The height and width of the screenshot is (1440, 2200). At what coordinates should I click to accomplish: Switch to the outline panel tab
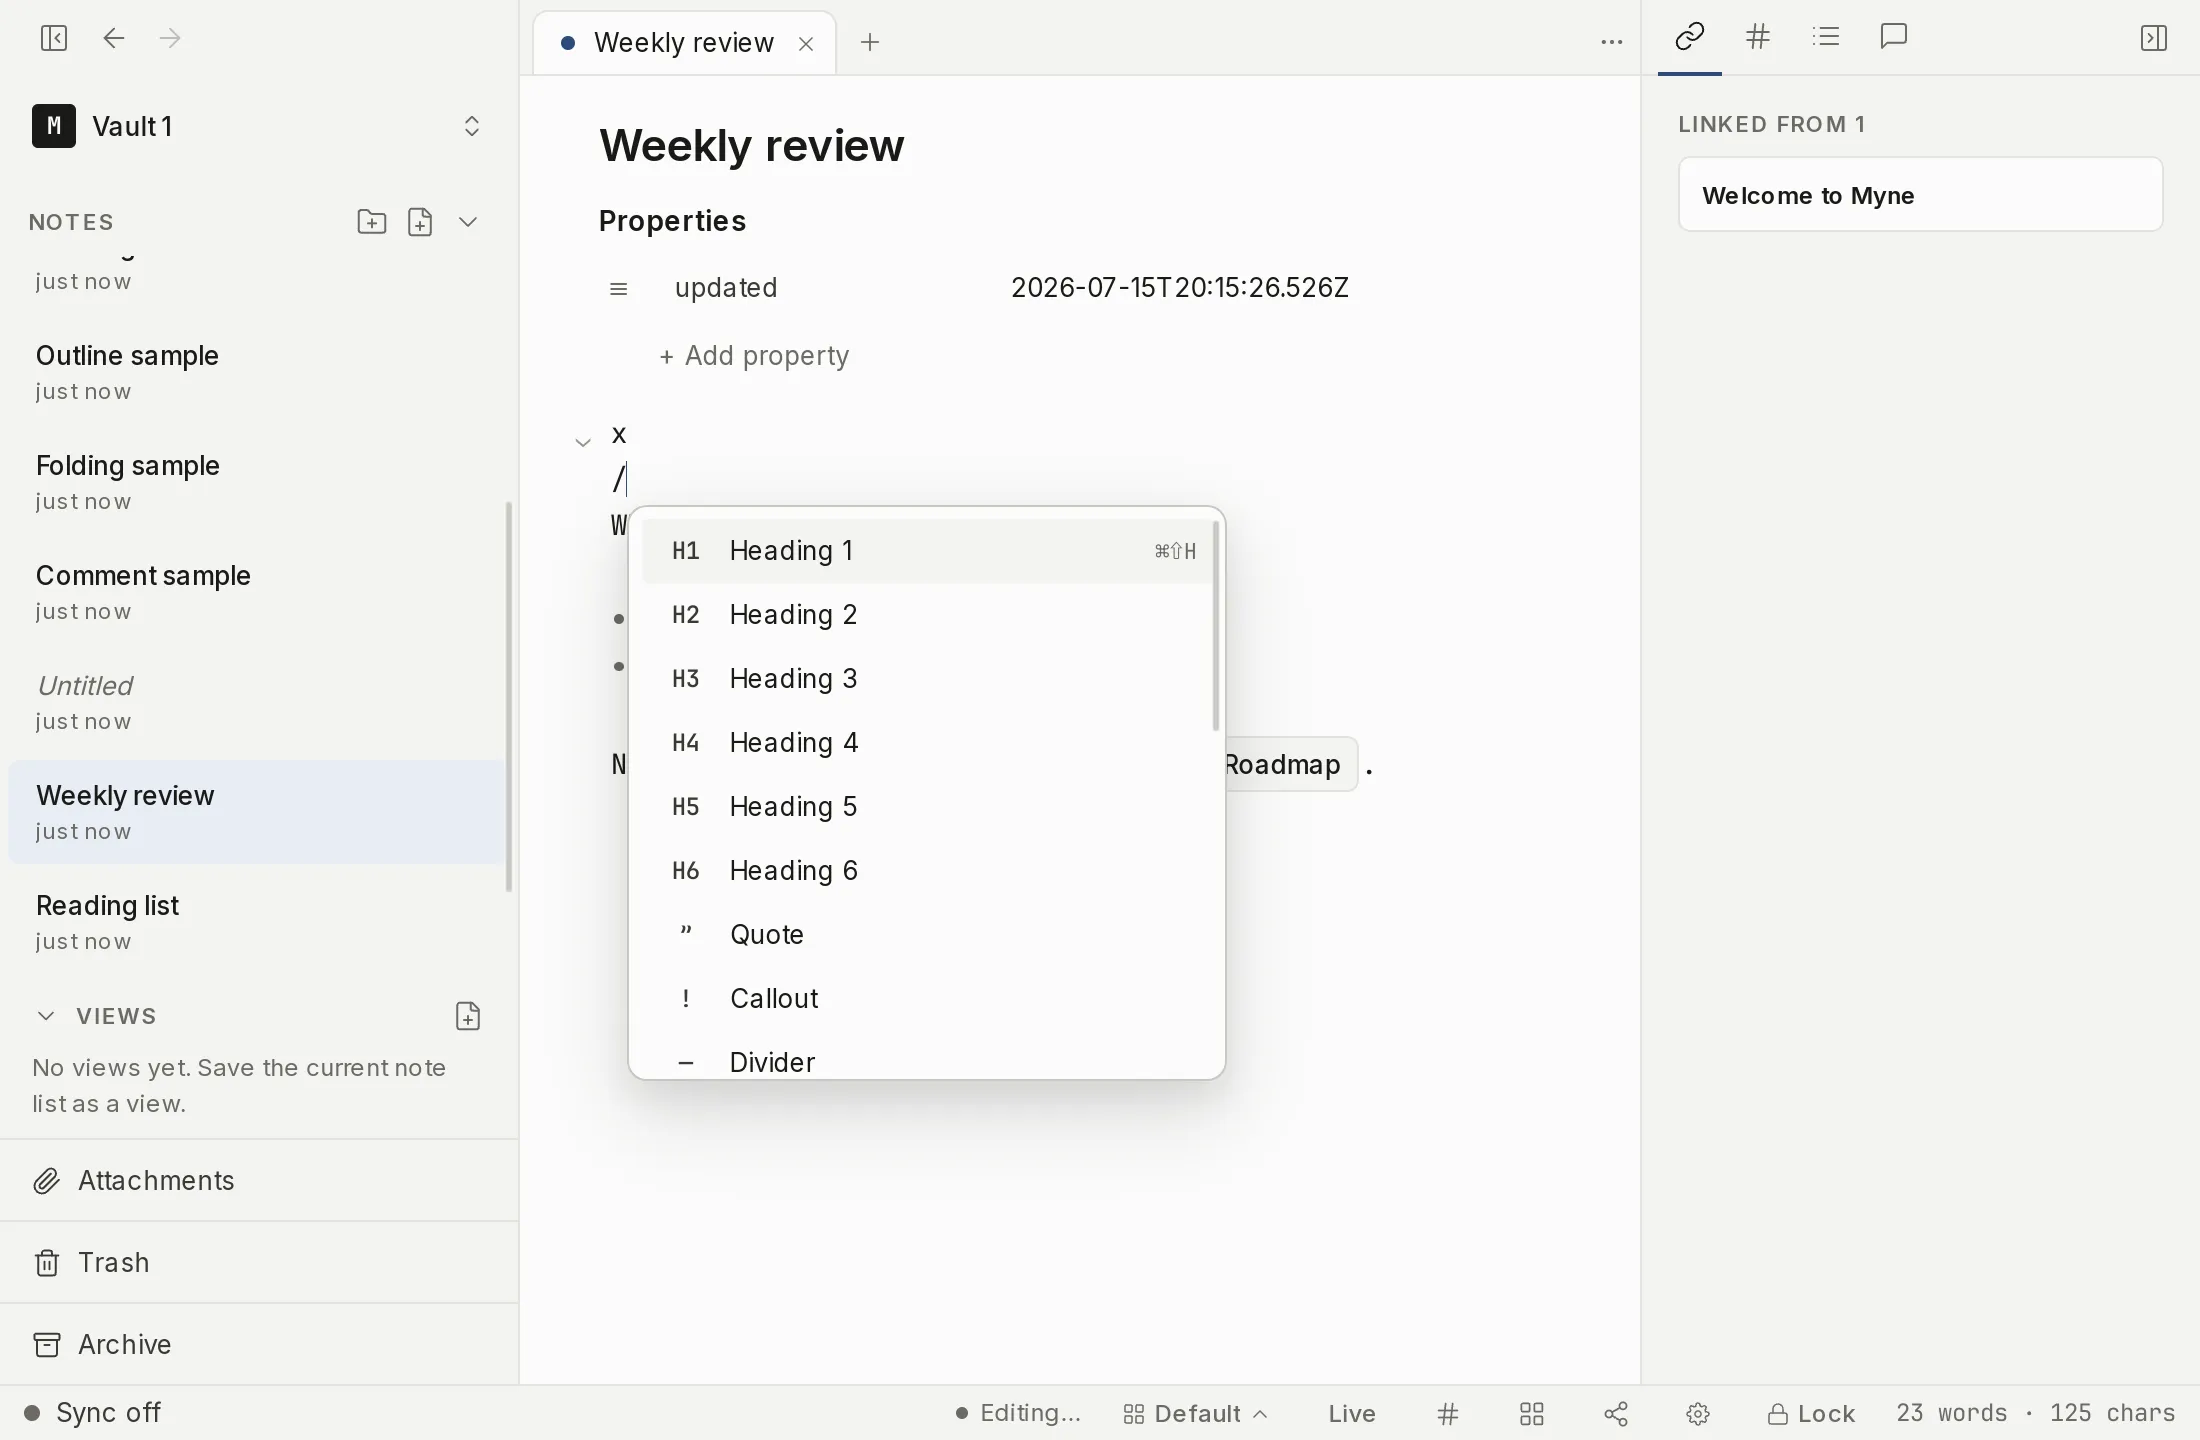[x=1826, y=38]
